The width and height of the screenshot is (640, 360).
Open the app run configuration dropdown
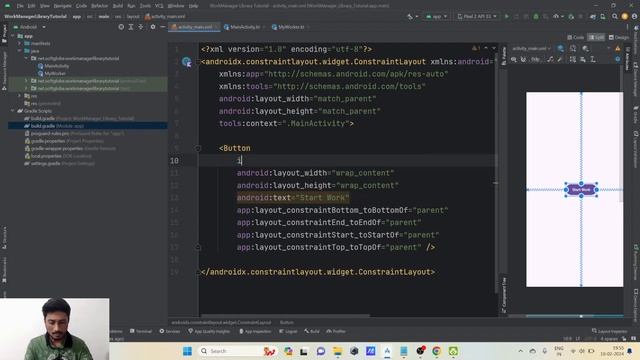[436, 16]
